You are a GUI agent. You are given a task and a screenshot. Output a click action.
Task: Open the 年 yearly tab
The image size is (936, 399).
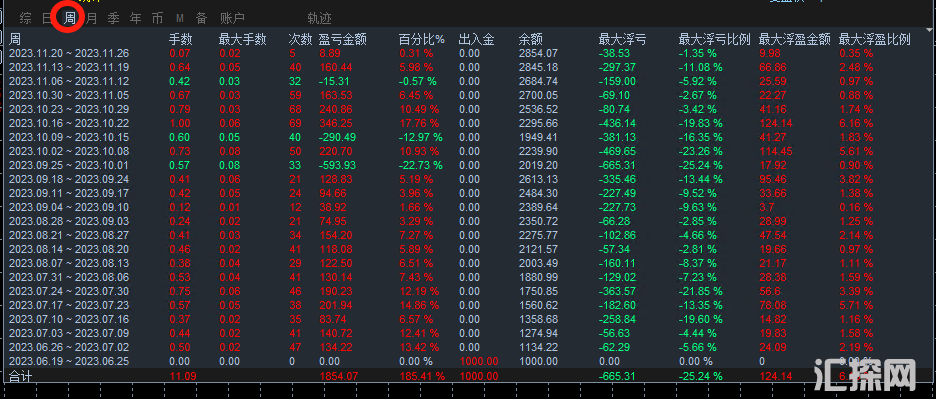click(x=136, y=19)
